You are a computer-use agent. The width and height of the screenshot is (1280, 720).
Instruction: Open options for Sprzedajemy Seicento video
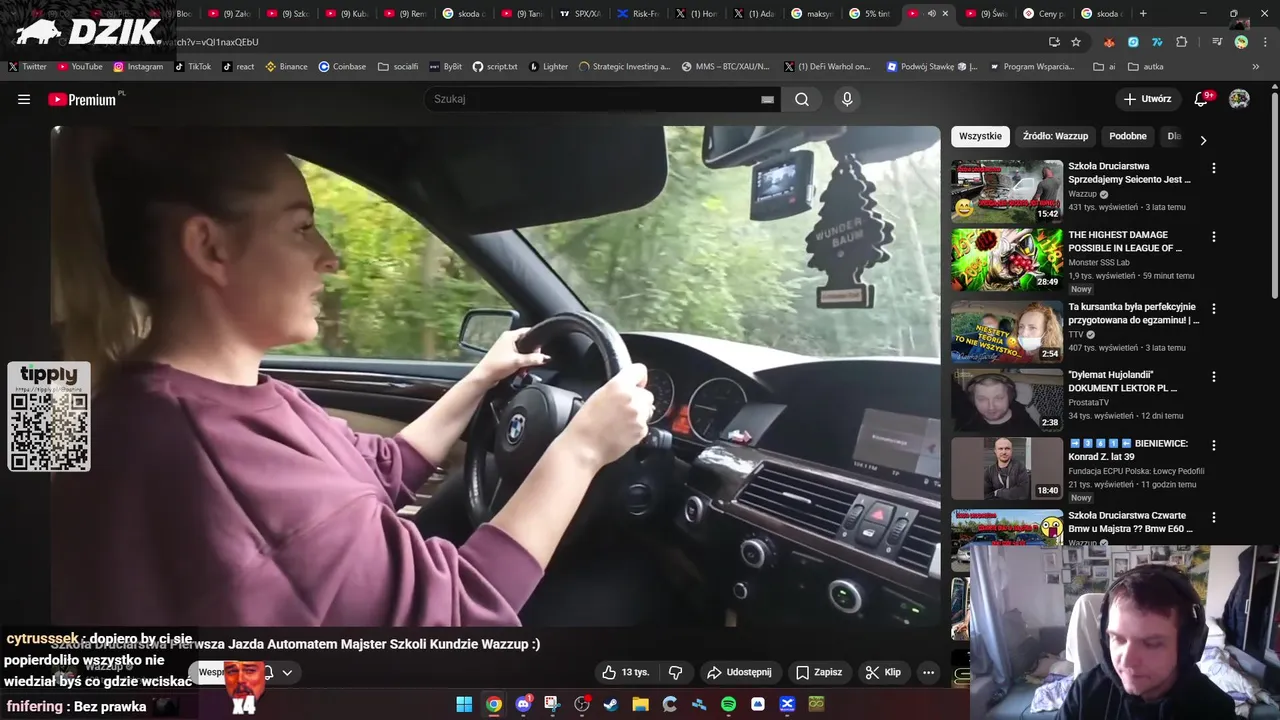1214,169
